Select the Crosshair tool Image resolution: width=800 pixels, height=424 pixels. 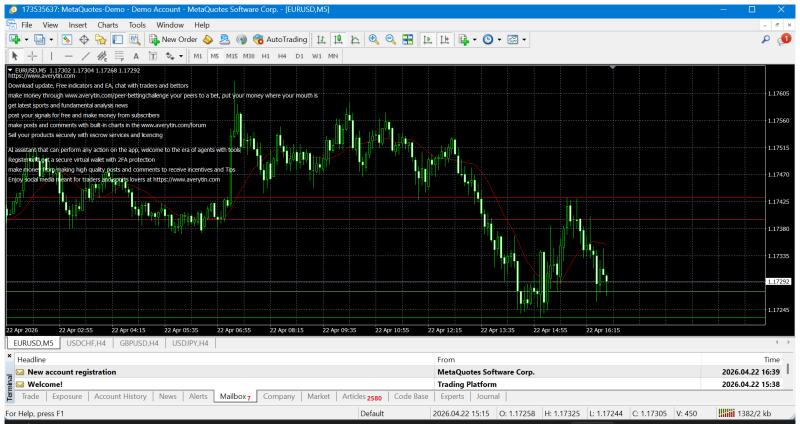[x=32, y=56]
